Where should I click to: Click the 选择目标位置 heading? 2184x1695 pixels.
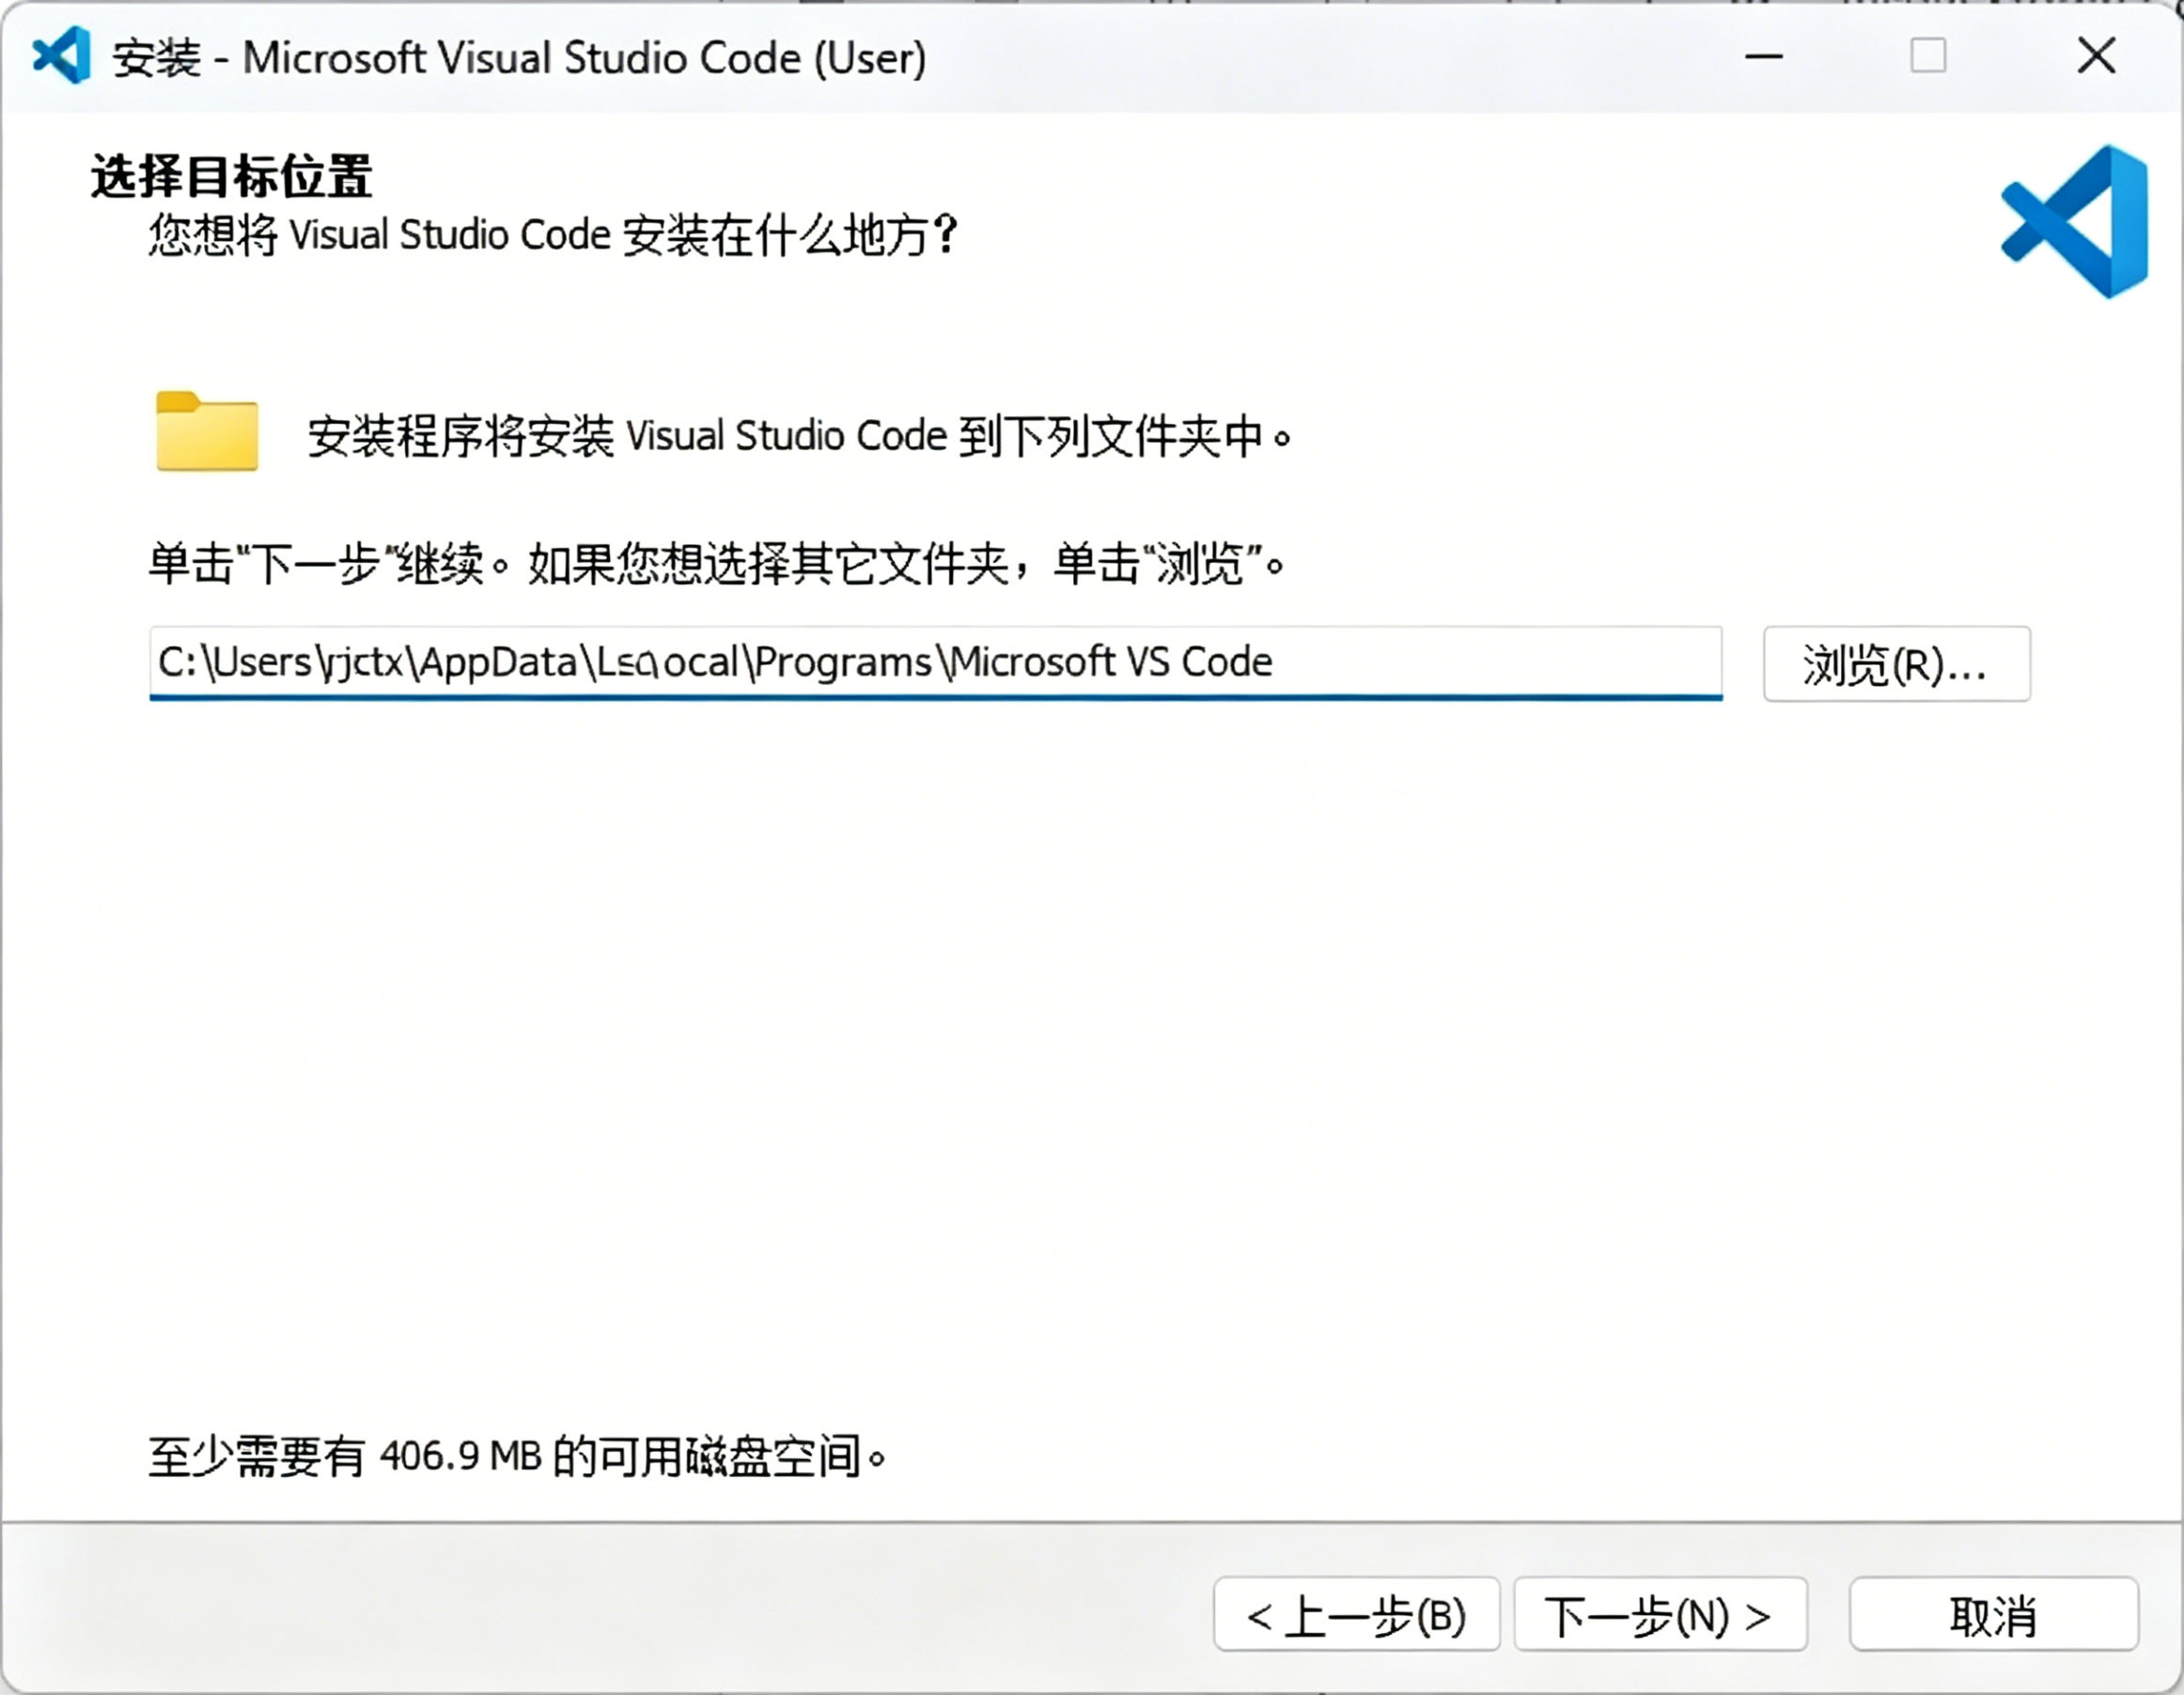point(231,177)
